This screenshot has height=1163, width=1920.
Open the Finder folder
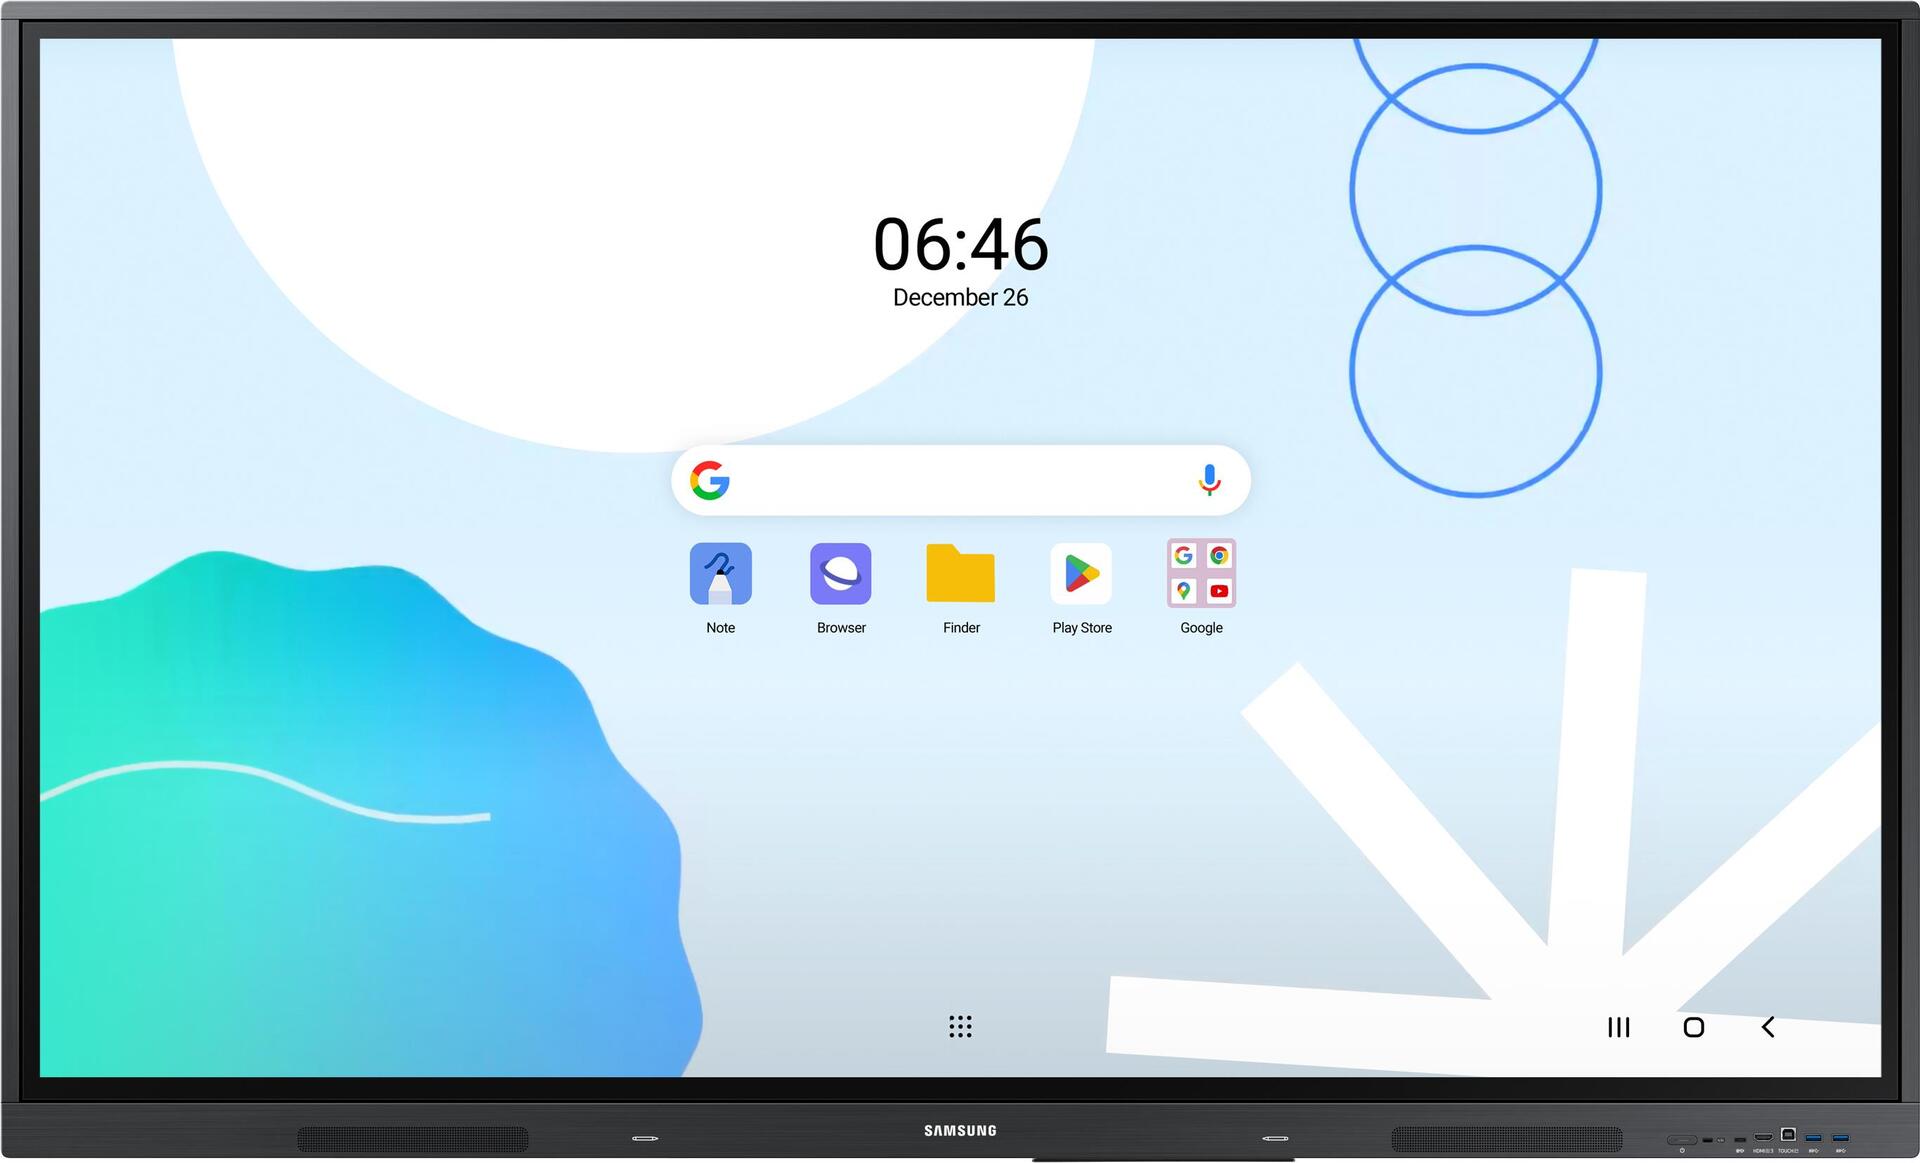(x=960, y=583)
